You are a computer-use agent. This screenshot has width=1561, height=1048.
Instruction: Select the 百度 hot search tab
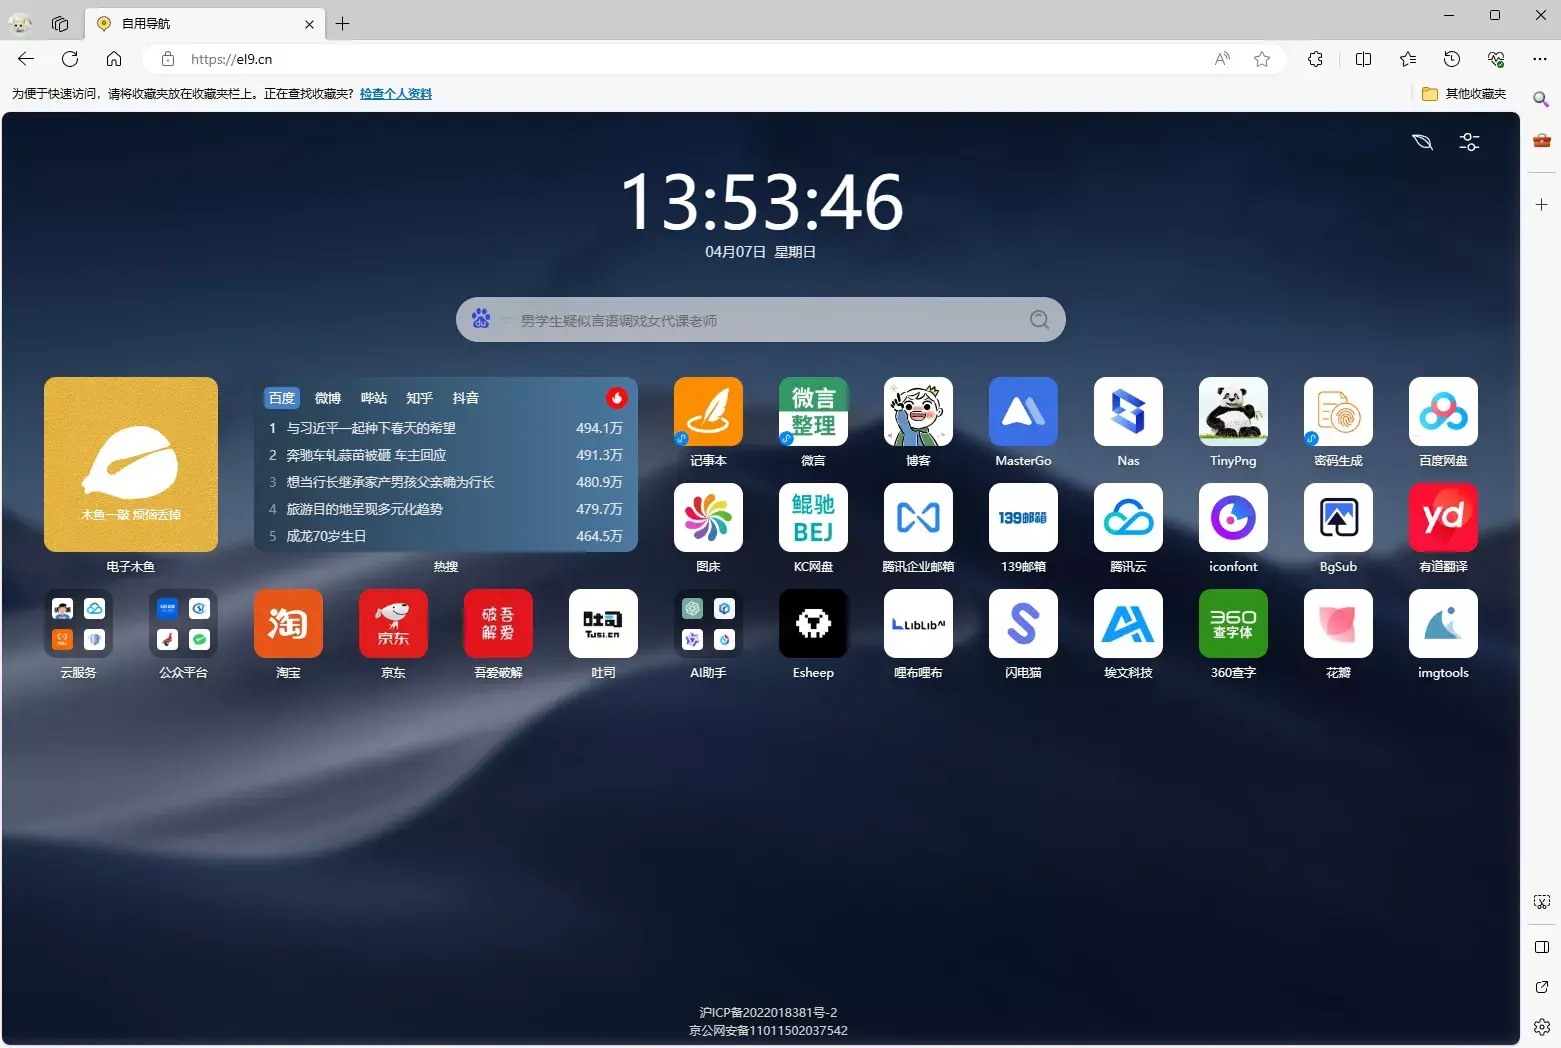click(282, 398)
